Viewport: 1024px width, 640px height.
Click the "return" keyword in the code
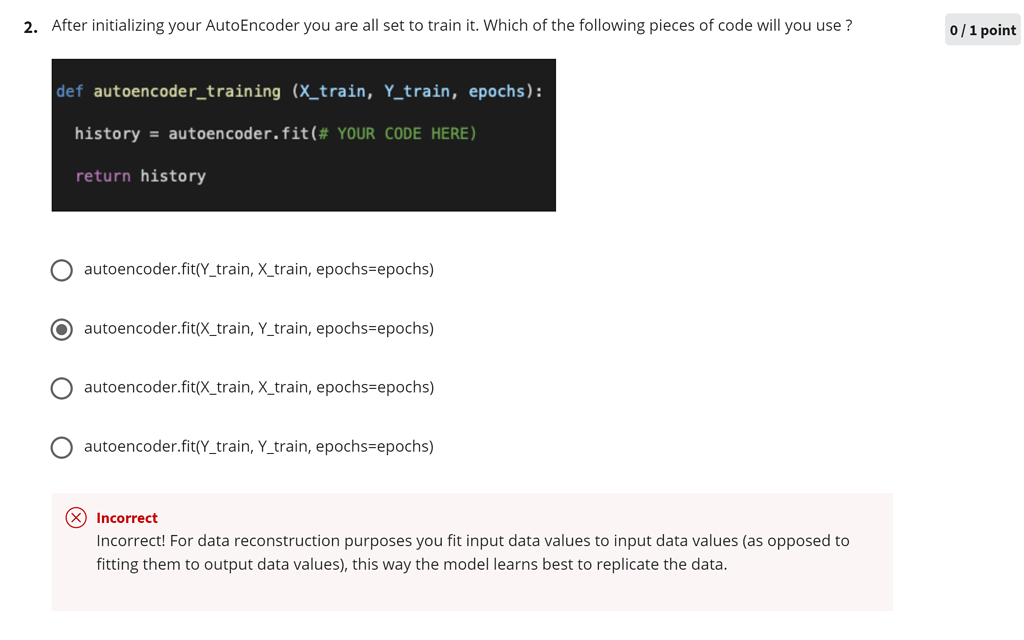click(103, 176)
